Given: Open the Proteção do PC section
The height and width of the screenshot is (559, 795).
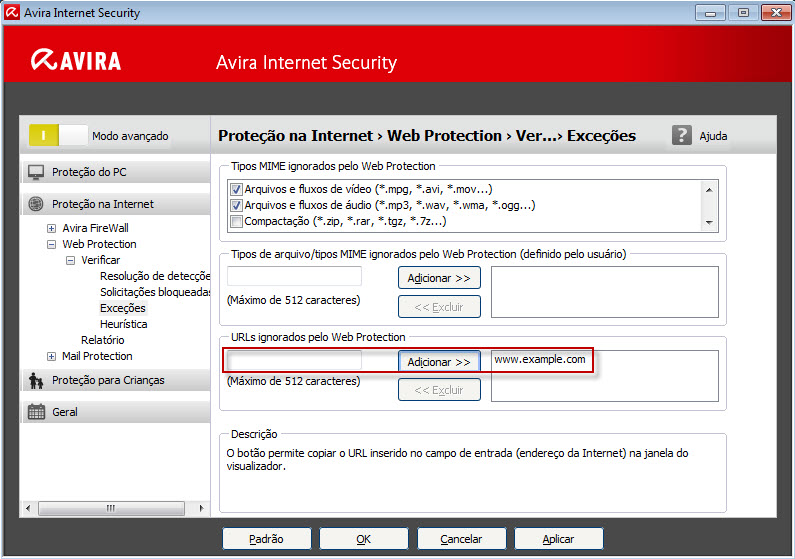Looking at the screenshot, I should click(116, 172).
